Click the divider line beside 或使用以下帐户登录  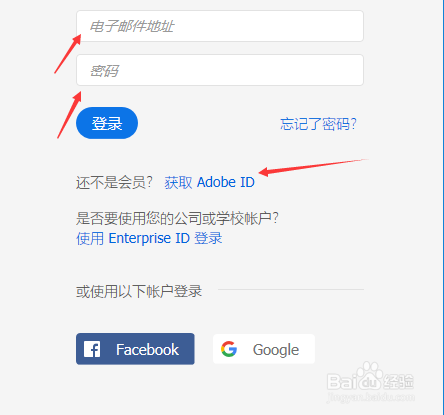(291, 289)
